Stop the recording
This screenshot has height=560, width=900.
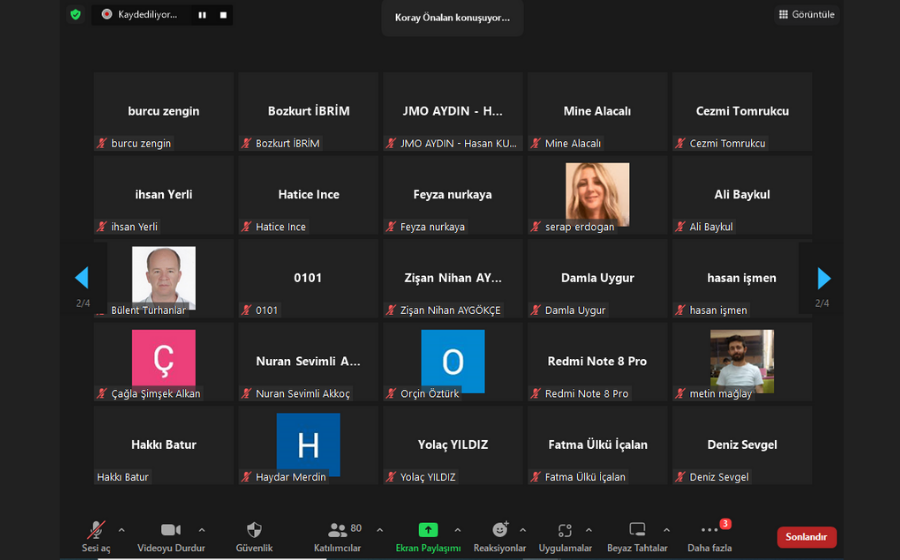223,15
